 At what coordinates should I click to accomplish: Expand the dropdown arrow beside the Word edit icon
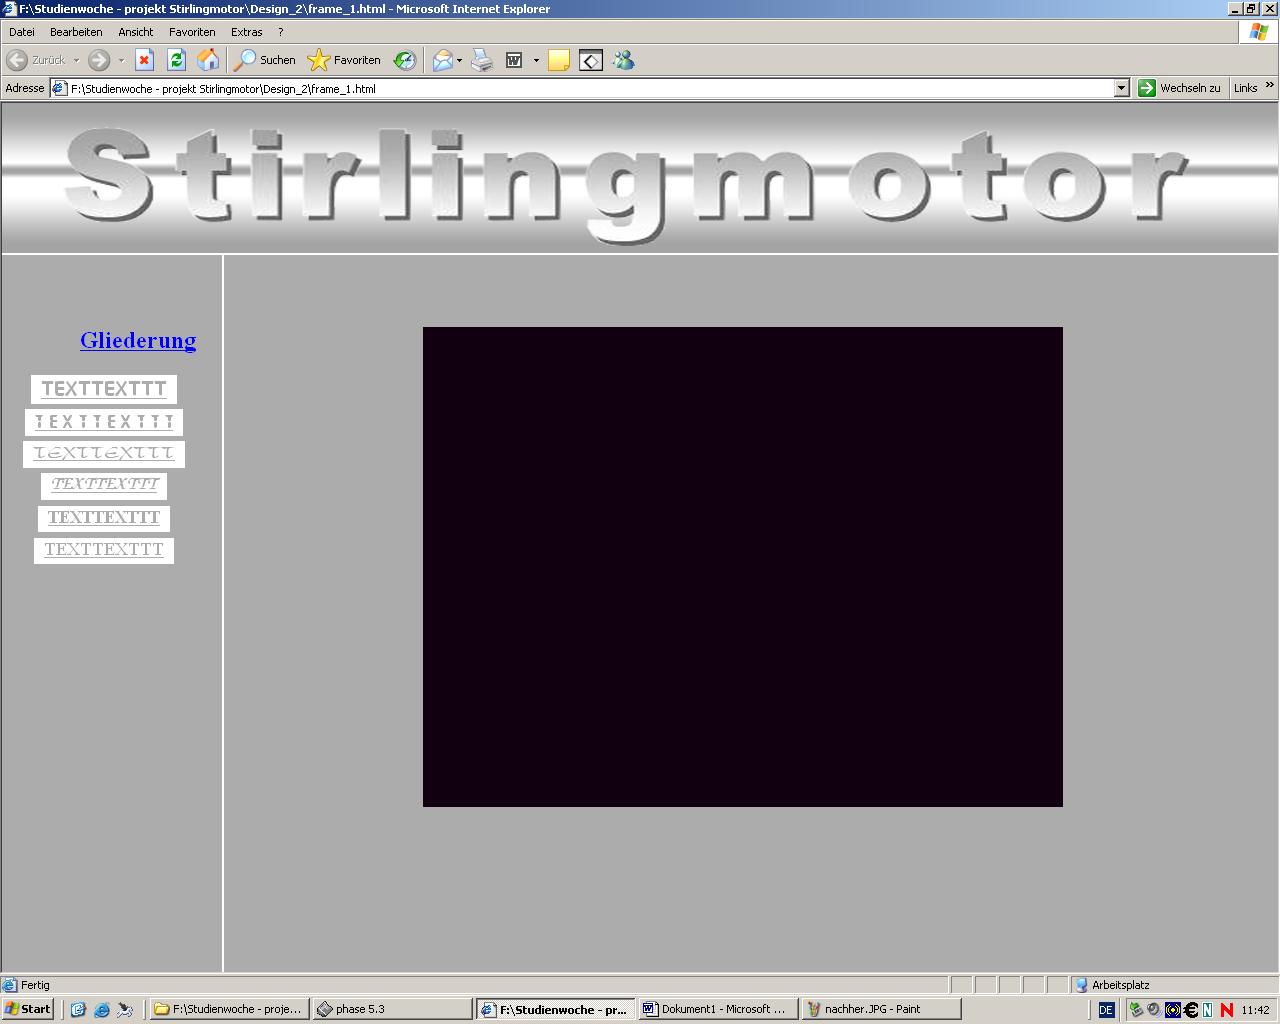click(536, 61)
